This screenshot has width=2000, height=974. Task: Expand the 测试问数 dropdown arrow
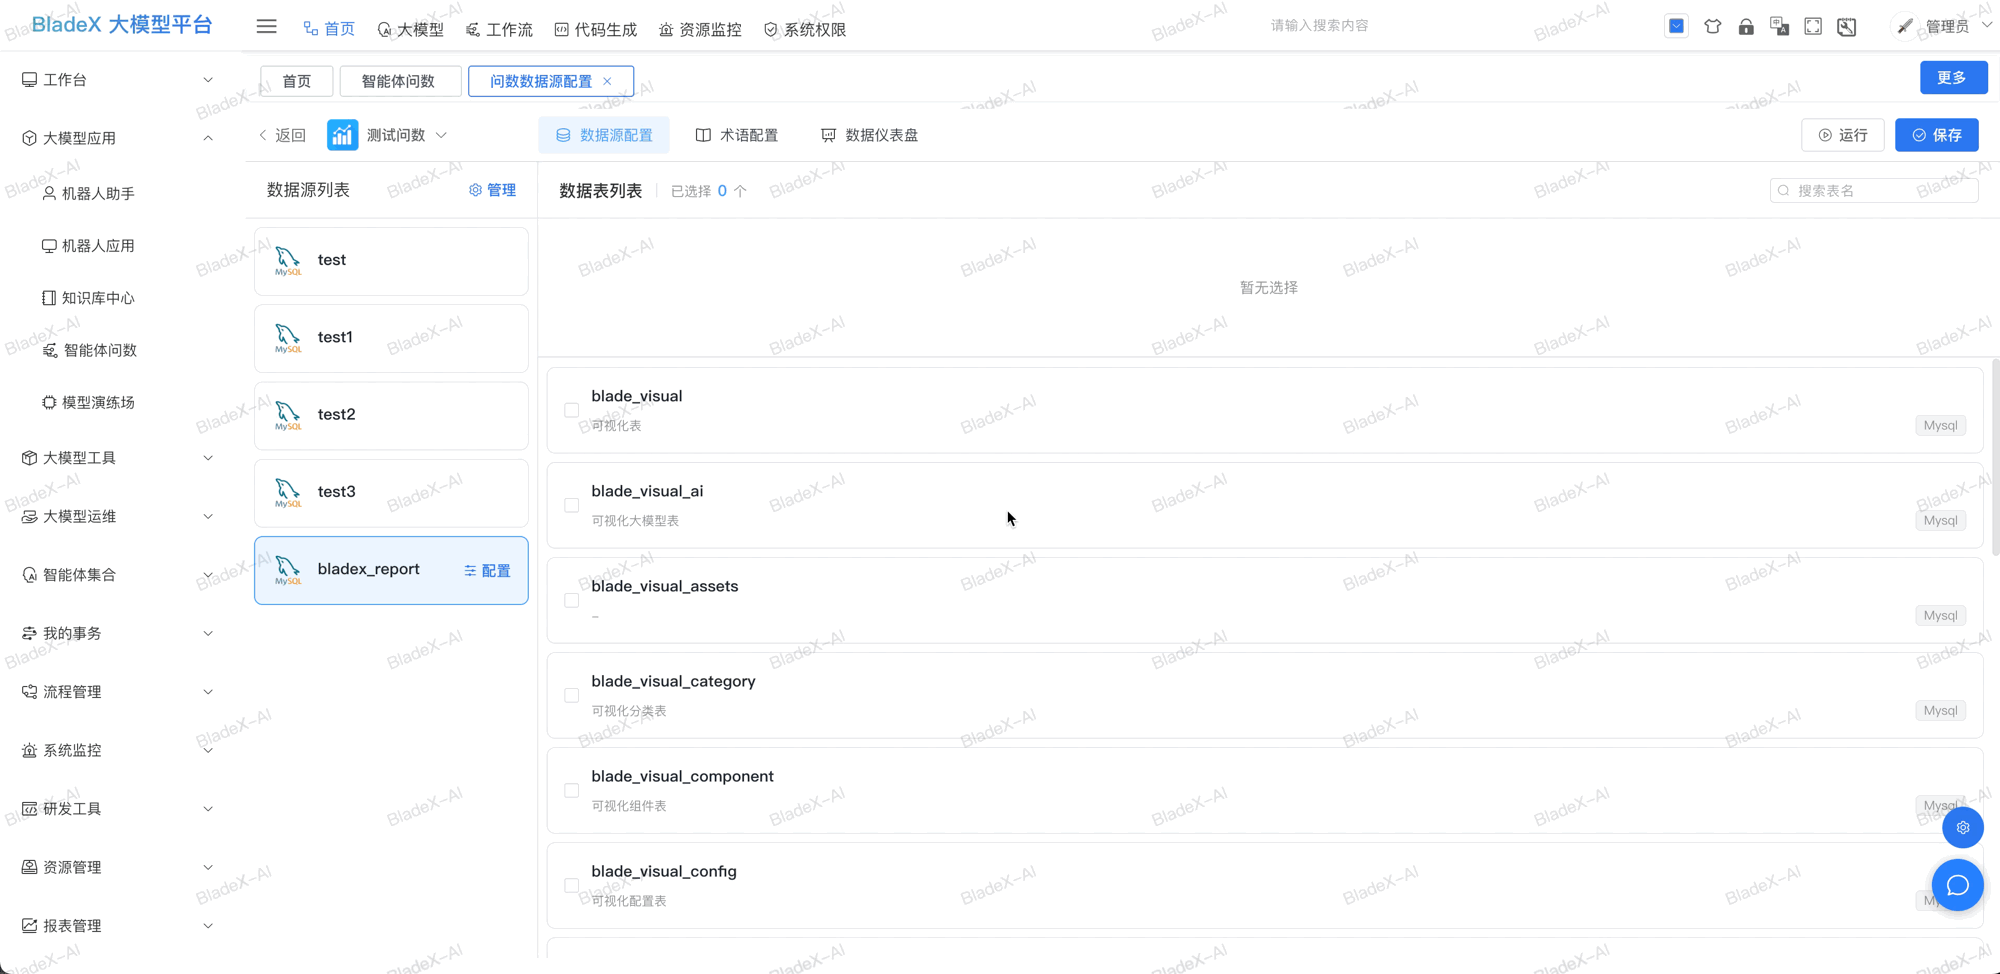point(444,135)
